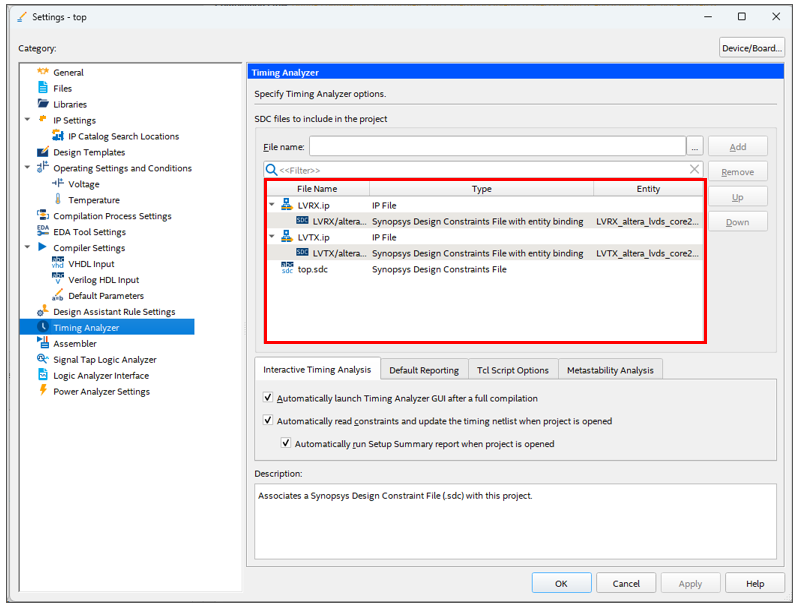Clear the filter with the X icon
797x607 pixels.
pos(694,170)
